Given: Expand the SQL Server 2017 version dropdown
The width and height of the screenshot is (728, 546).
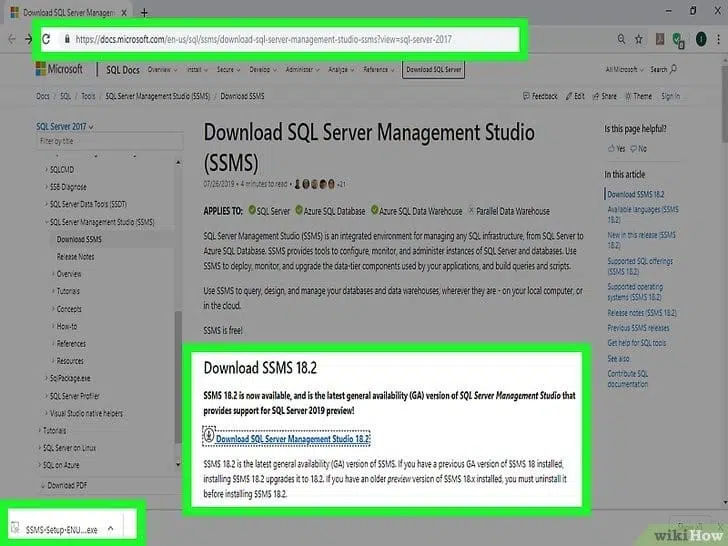Looking at the screenshot, I should point(63,127).
